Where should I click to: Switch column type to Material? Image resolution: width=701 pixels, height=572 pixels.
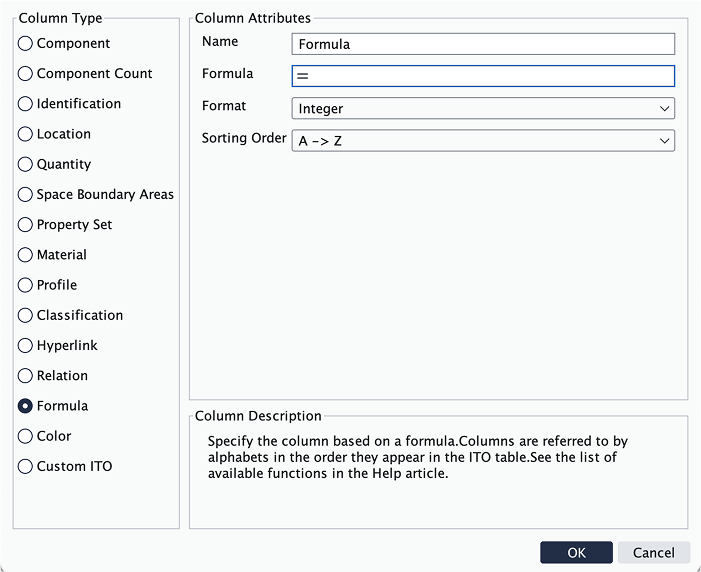tap(26, 255)
